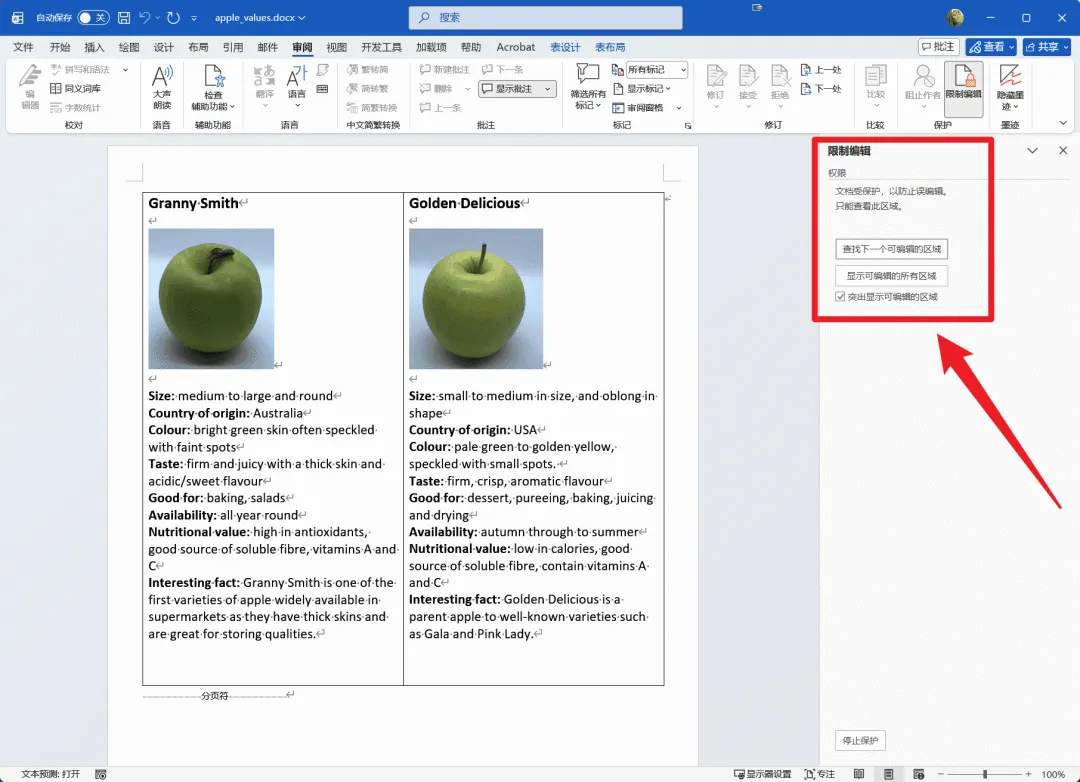Image resolution: width=1080 pixels, height=782 pixels.
Task: Click the Focus (专注) mode status bar icon
Action: [820, 774]
